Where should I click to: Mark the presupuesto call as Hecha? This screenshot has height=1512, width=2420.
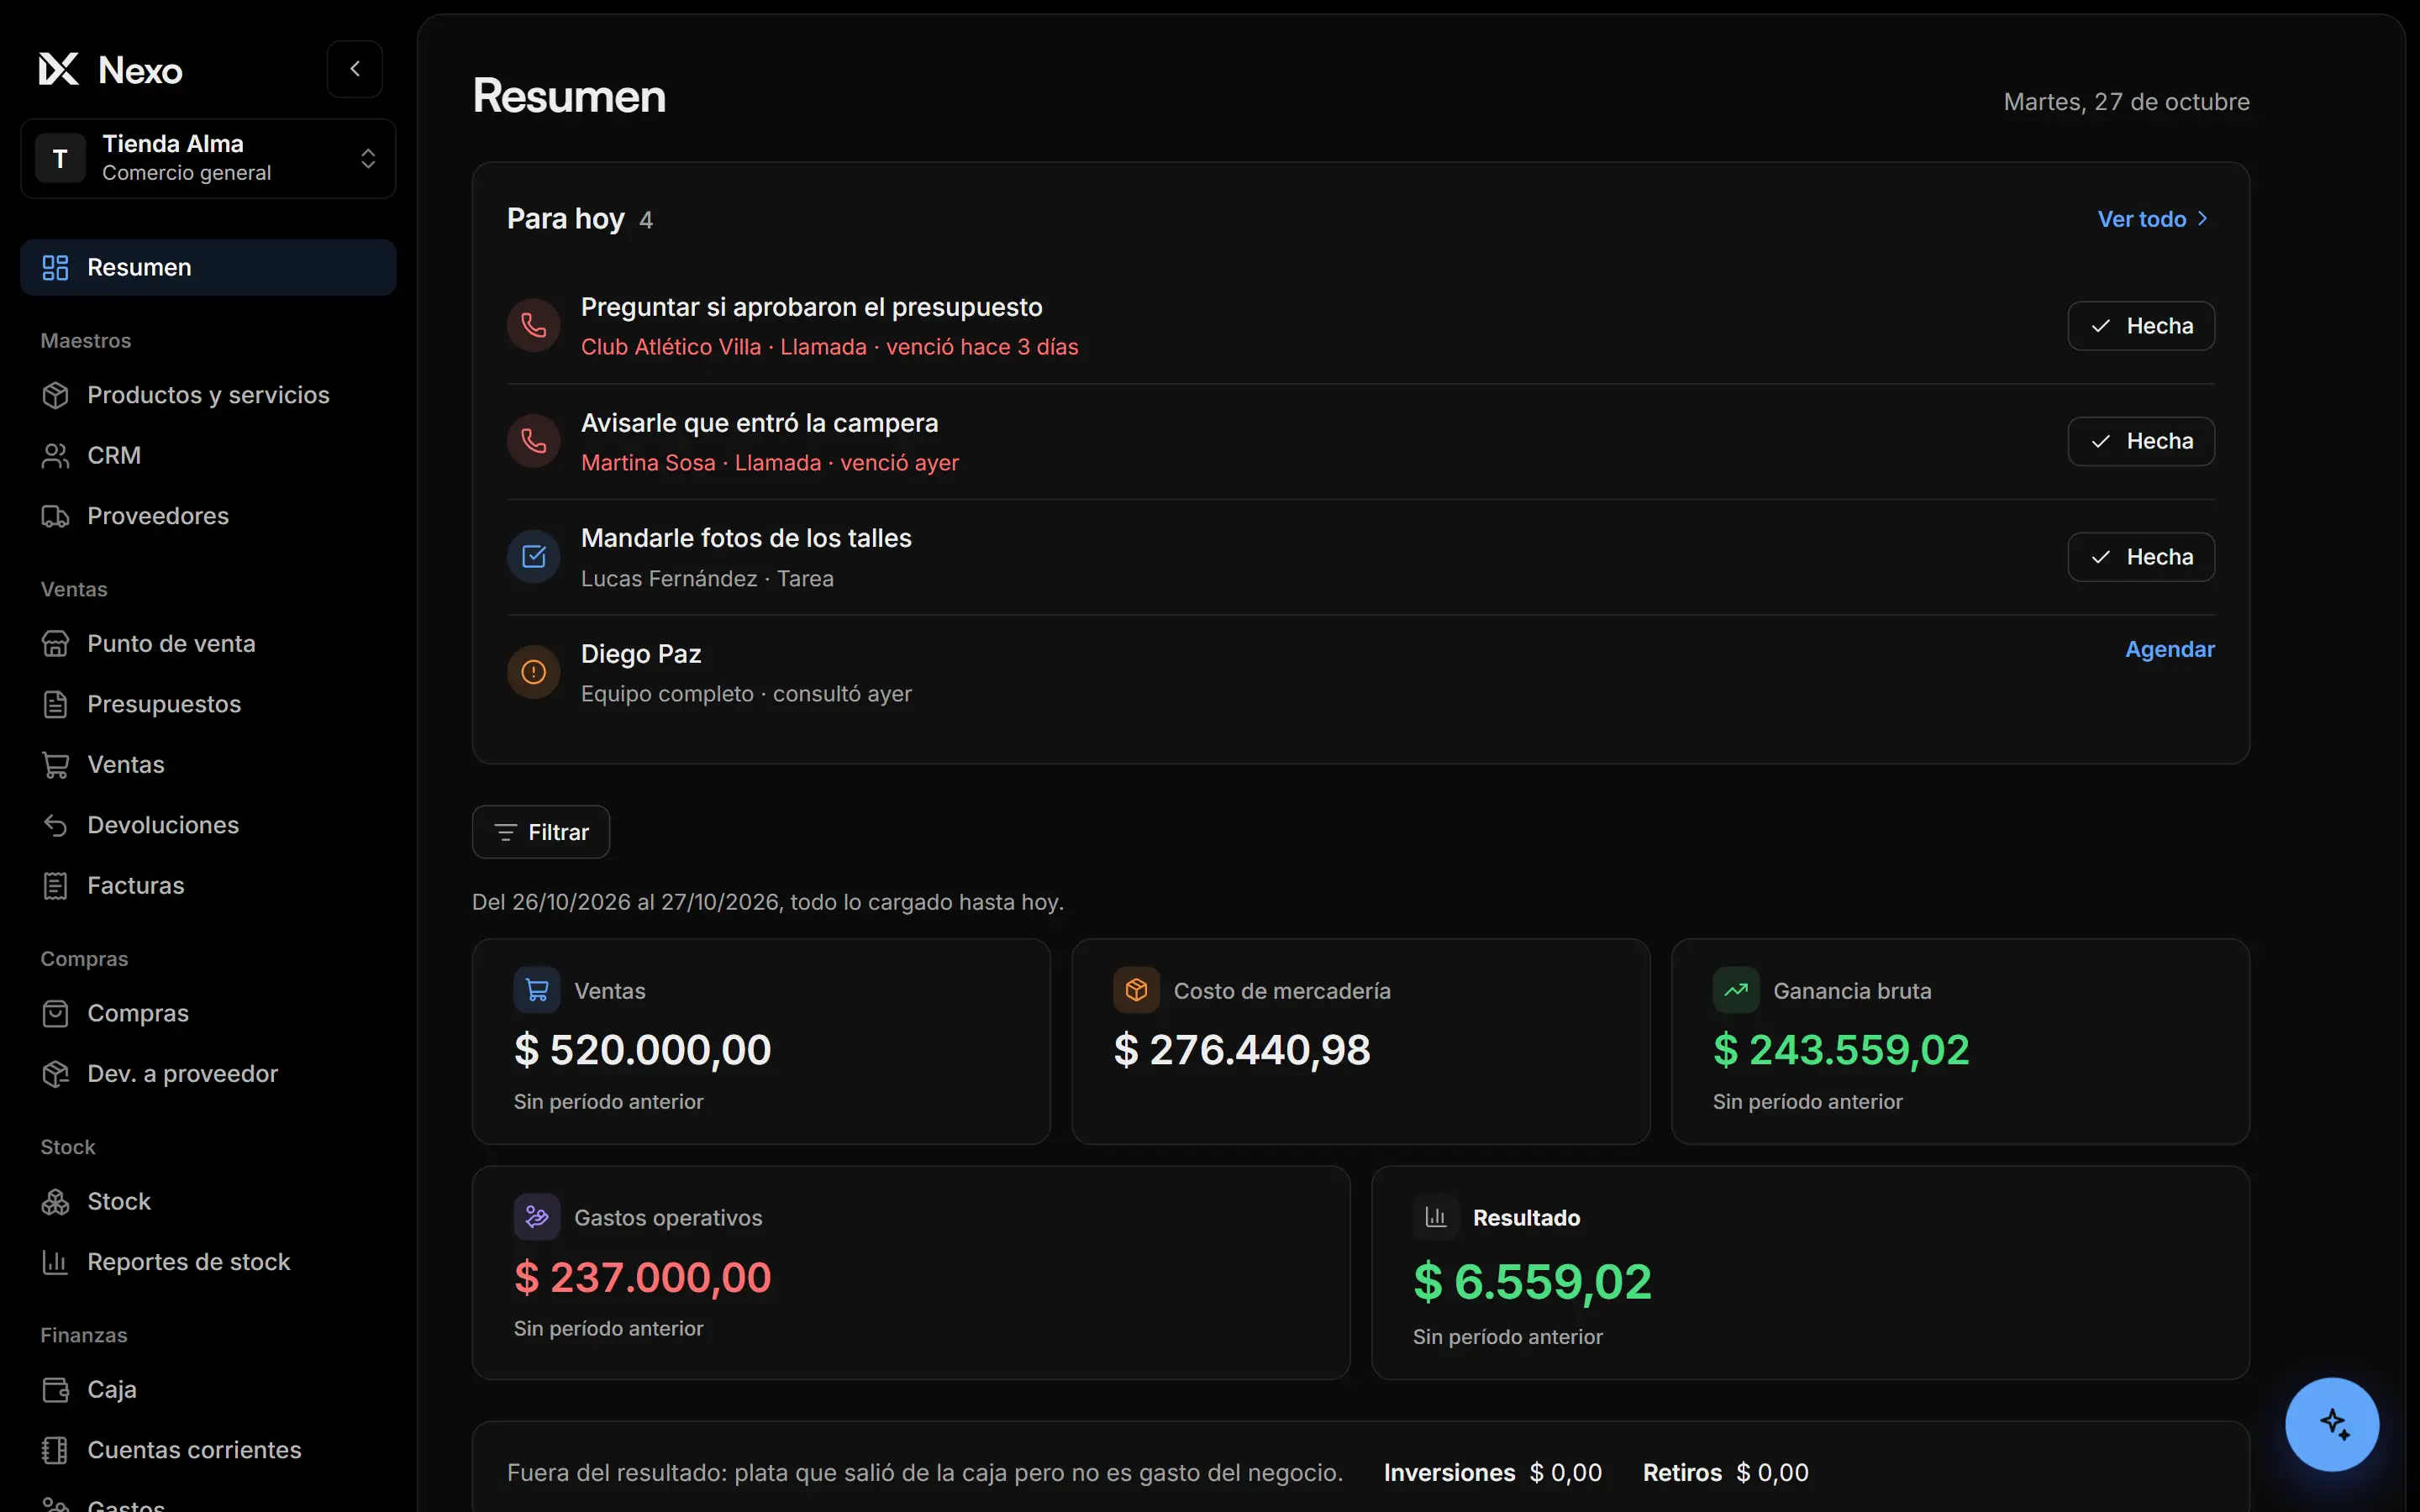2141,326
